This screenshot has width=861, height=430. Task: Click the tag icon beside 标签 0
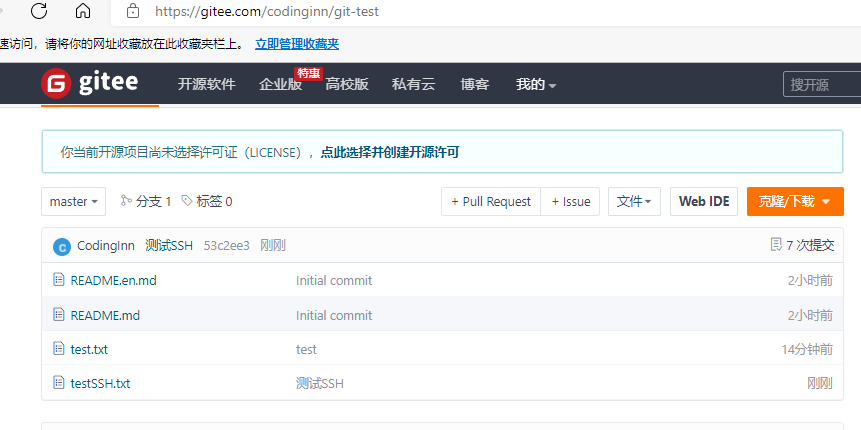point(187,201)
